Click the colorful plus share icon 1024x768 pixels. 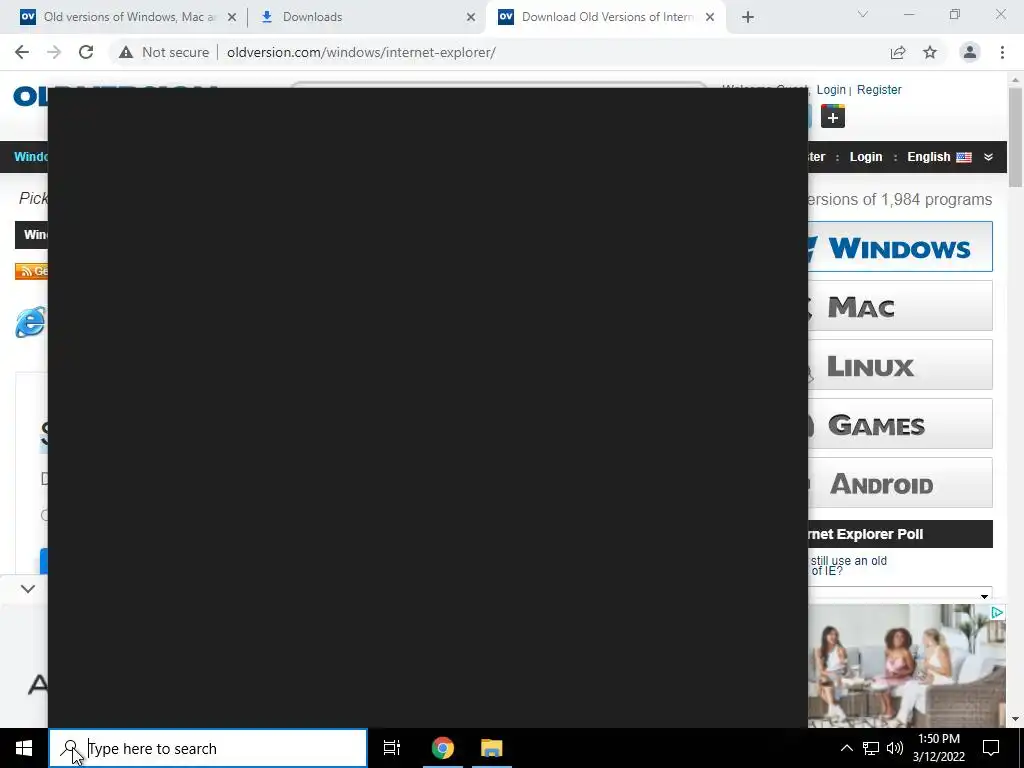click(833, 116)
